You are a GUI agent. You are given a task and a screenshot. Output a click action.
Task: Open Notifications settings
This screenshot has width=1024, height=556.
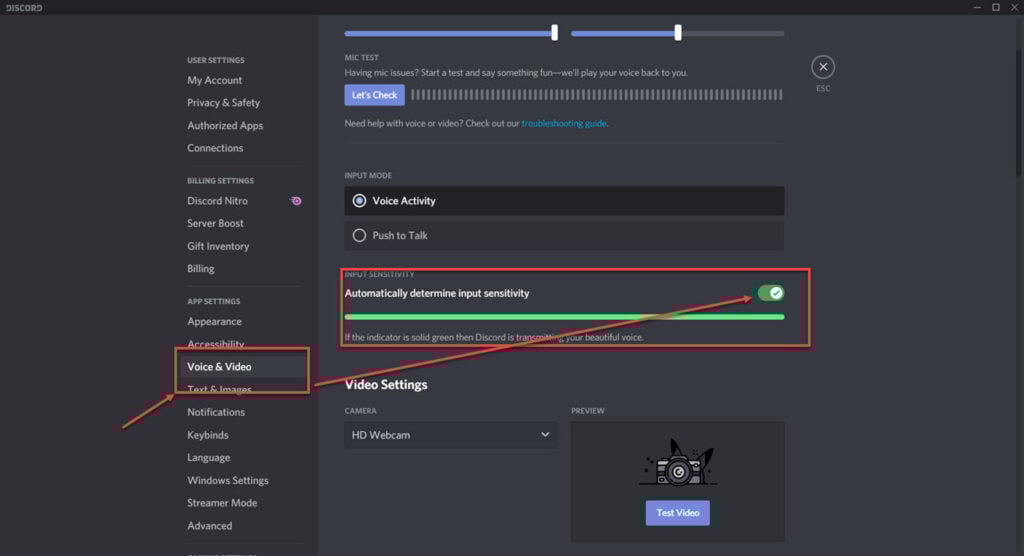pos(216,412)
